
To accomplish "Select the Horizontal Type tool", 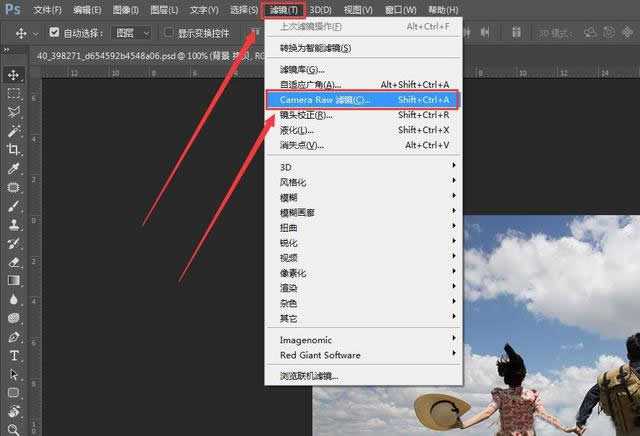I will click(x=14, y=356).
